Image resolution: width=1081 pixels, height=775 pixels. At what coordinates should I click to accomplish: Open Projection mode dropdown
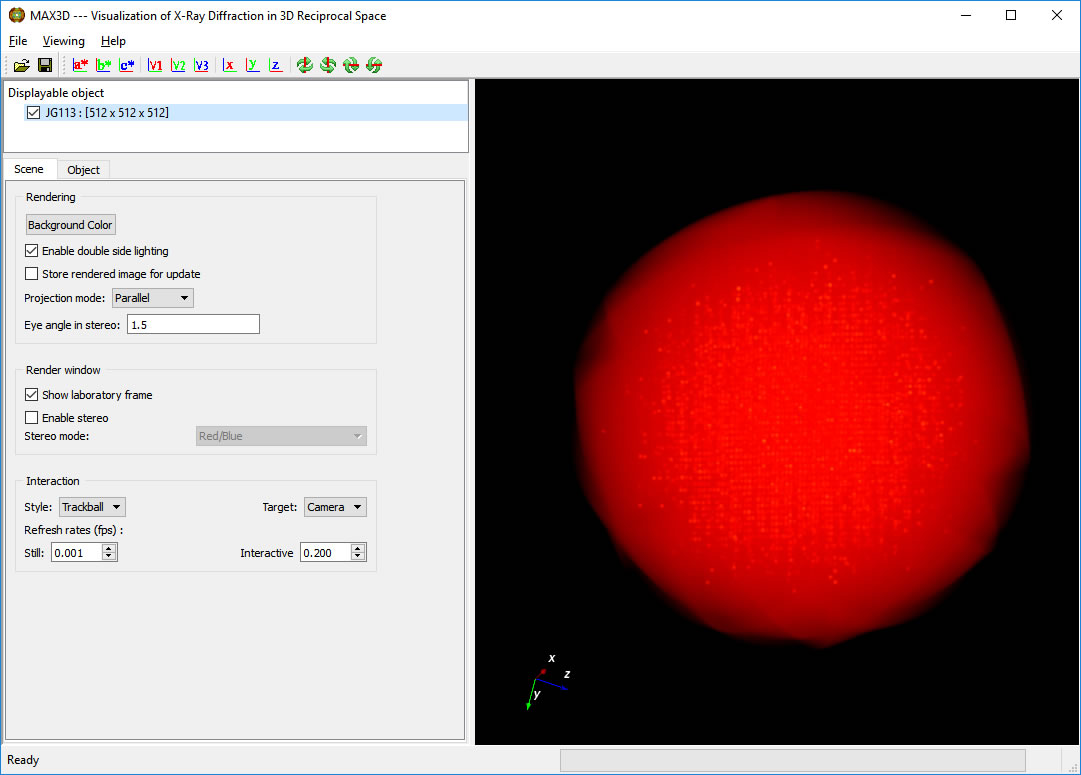tap(152, 298)
